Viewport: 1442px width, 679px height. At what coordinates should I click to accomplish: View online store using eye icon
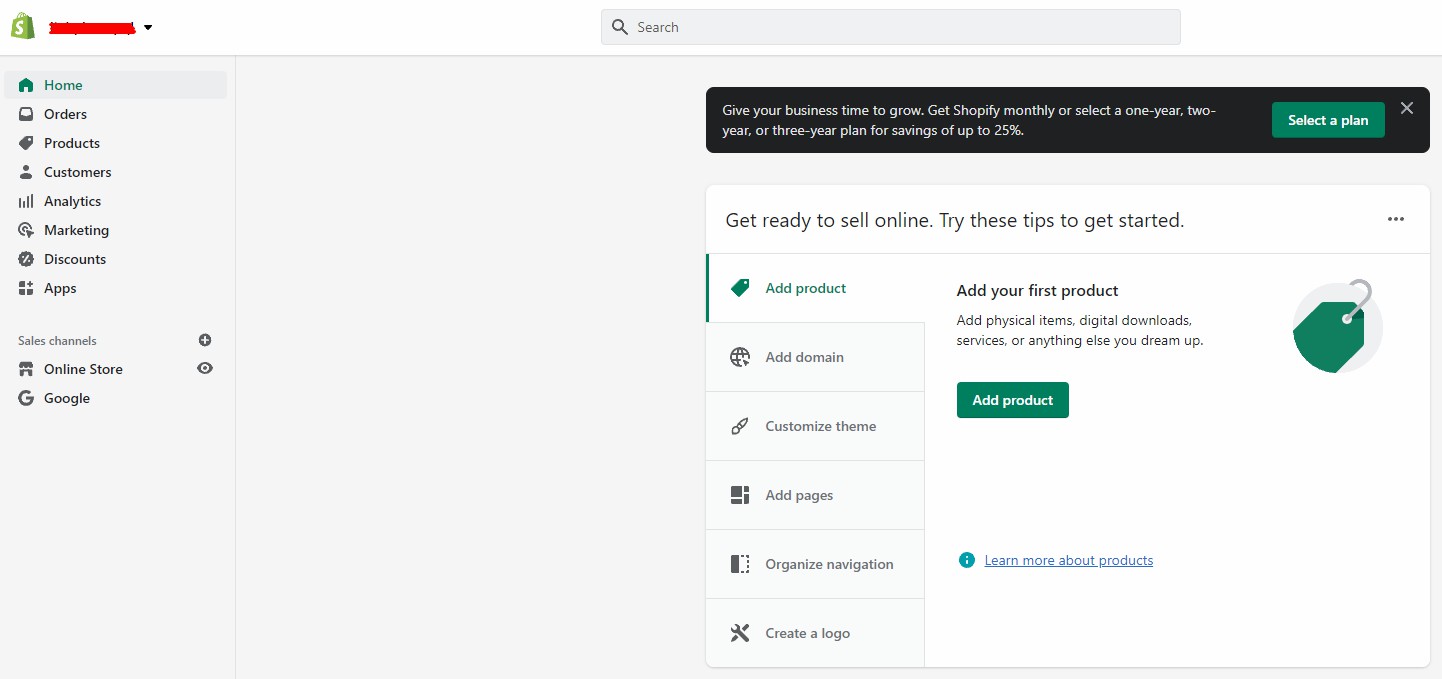205,368
